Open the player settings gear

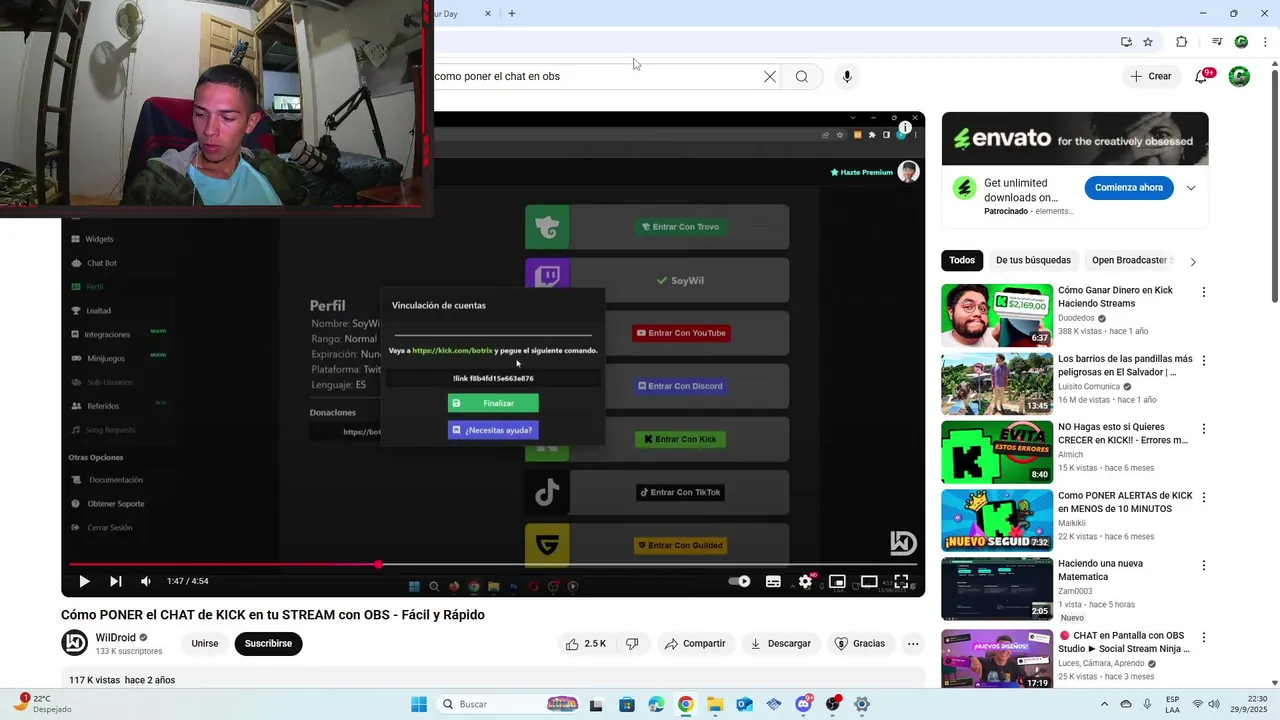click(x=805, y=581)
